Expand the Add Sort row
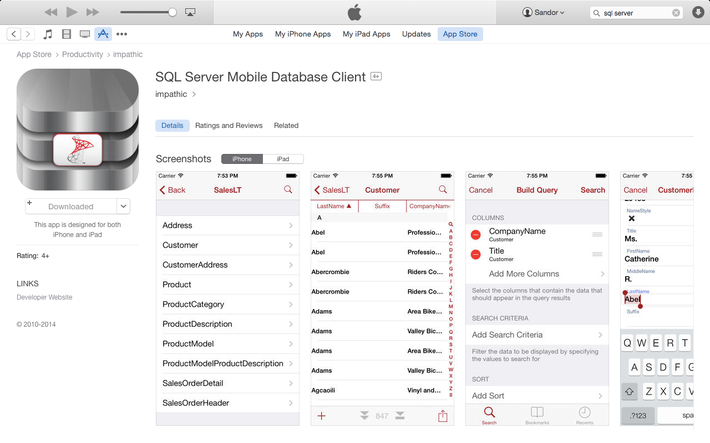 pos(537,396)
